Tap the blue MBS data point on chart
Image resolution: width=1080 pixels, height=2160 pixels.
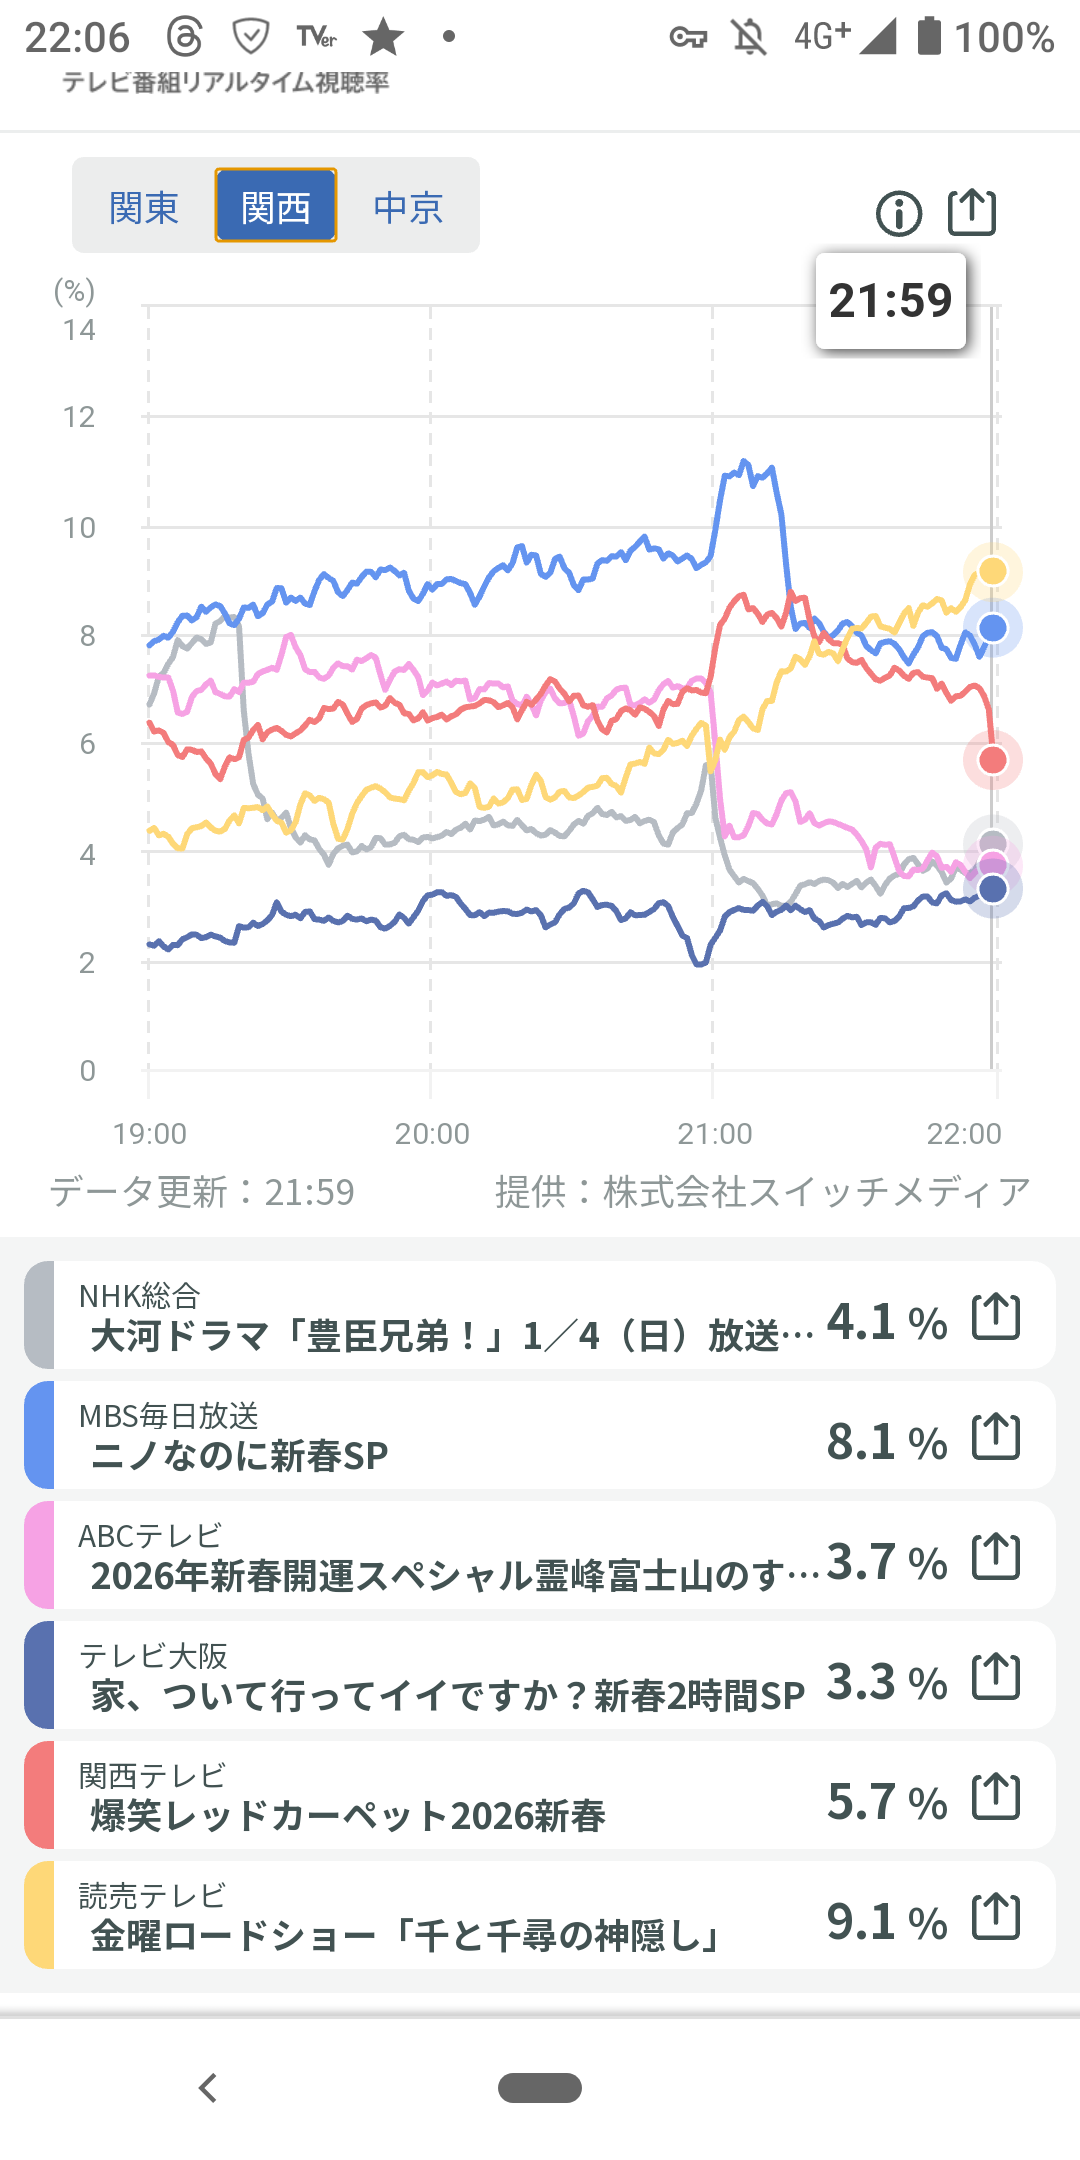[992, 628]
